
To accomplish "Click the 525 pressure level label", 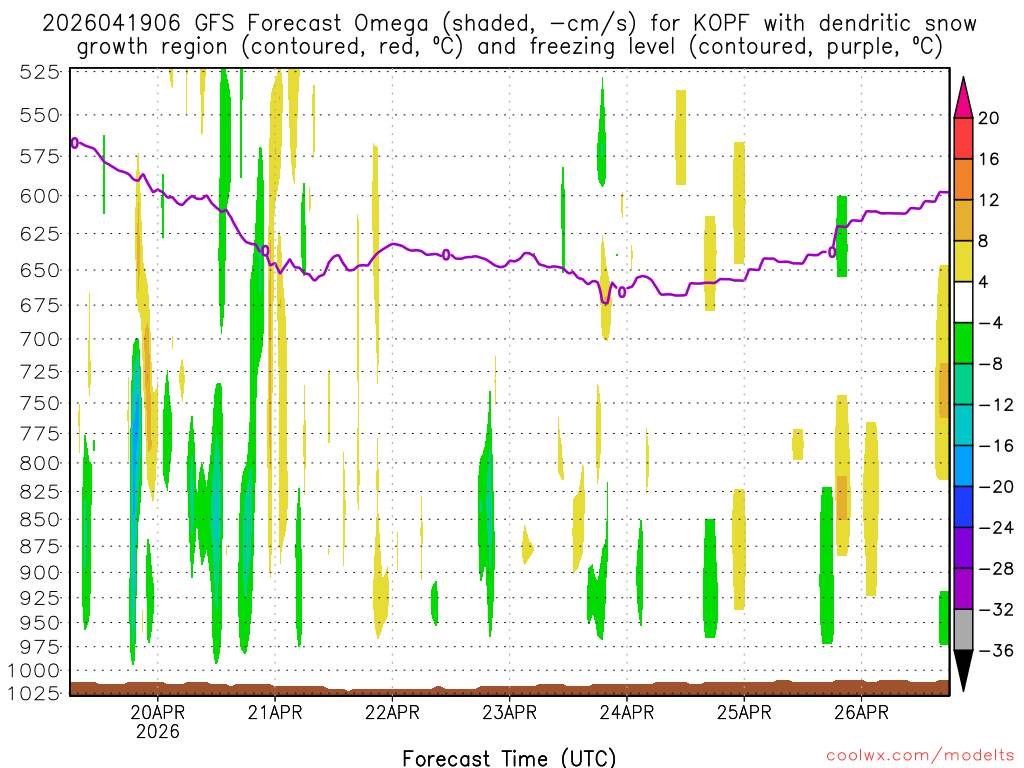I will point(40,72).
